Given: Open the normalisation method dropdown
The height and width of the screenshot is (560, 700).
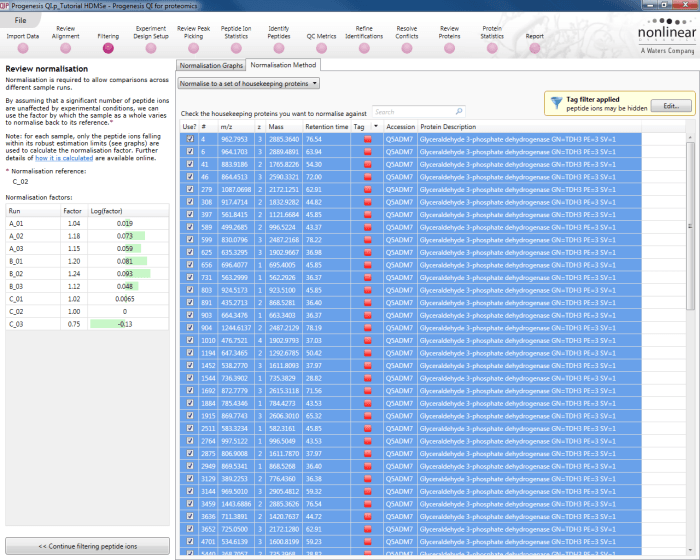Looking at the screenshot, I should coord(249,84).
